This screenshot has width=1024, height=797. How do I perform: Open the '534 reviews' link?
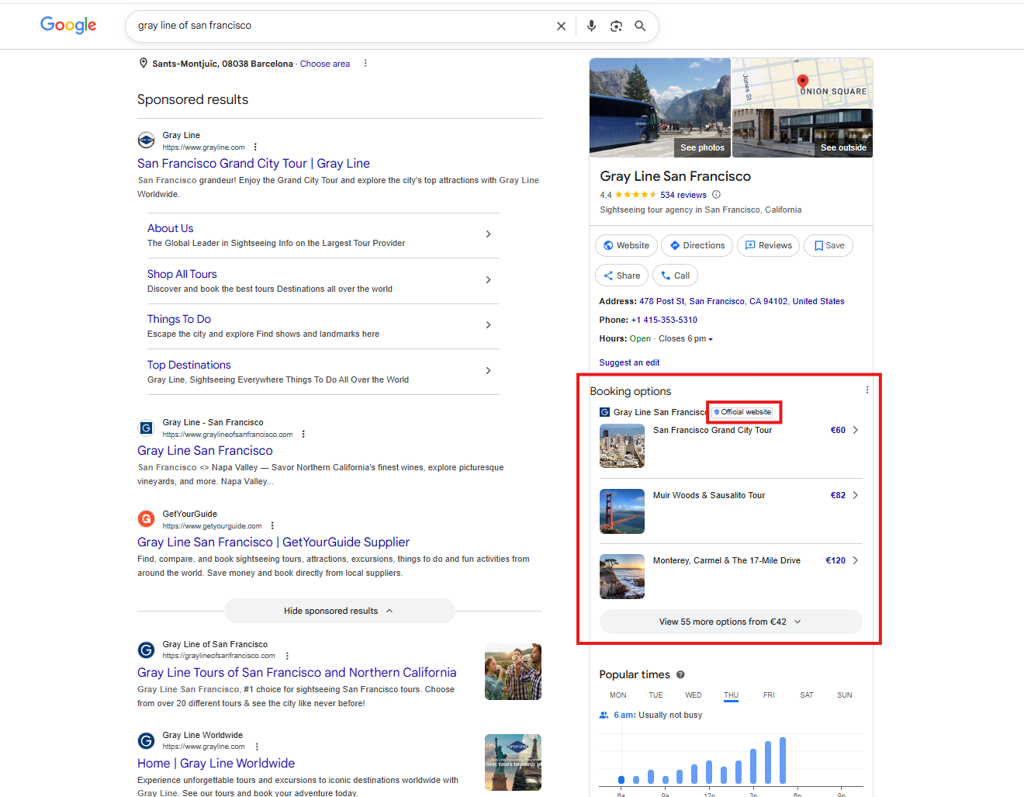coord(683,195)
